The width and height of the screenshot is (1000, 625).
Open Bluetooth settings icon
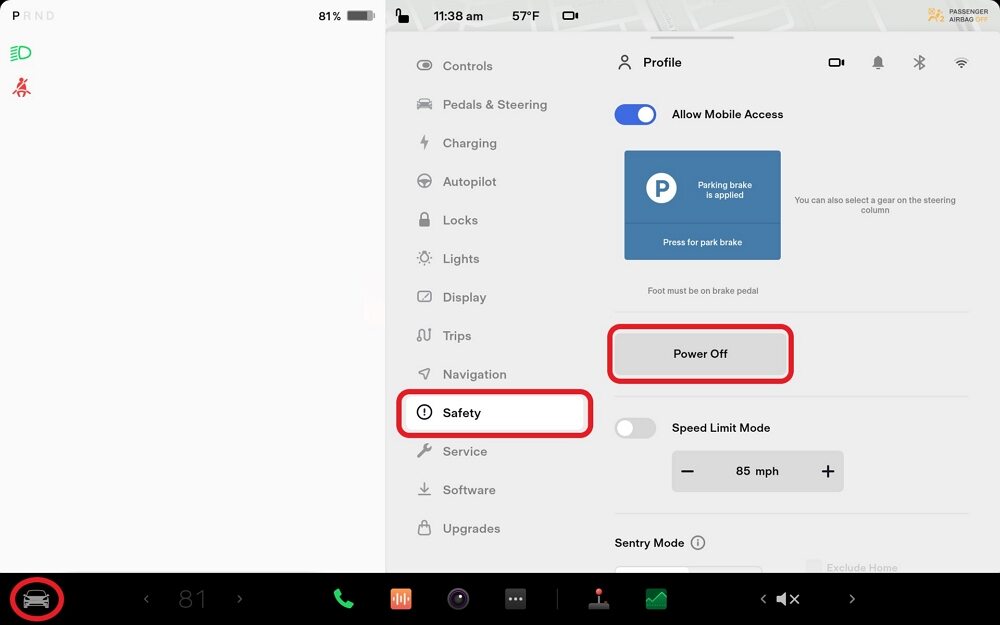[919, 63]
